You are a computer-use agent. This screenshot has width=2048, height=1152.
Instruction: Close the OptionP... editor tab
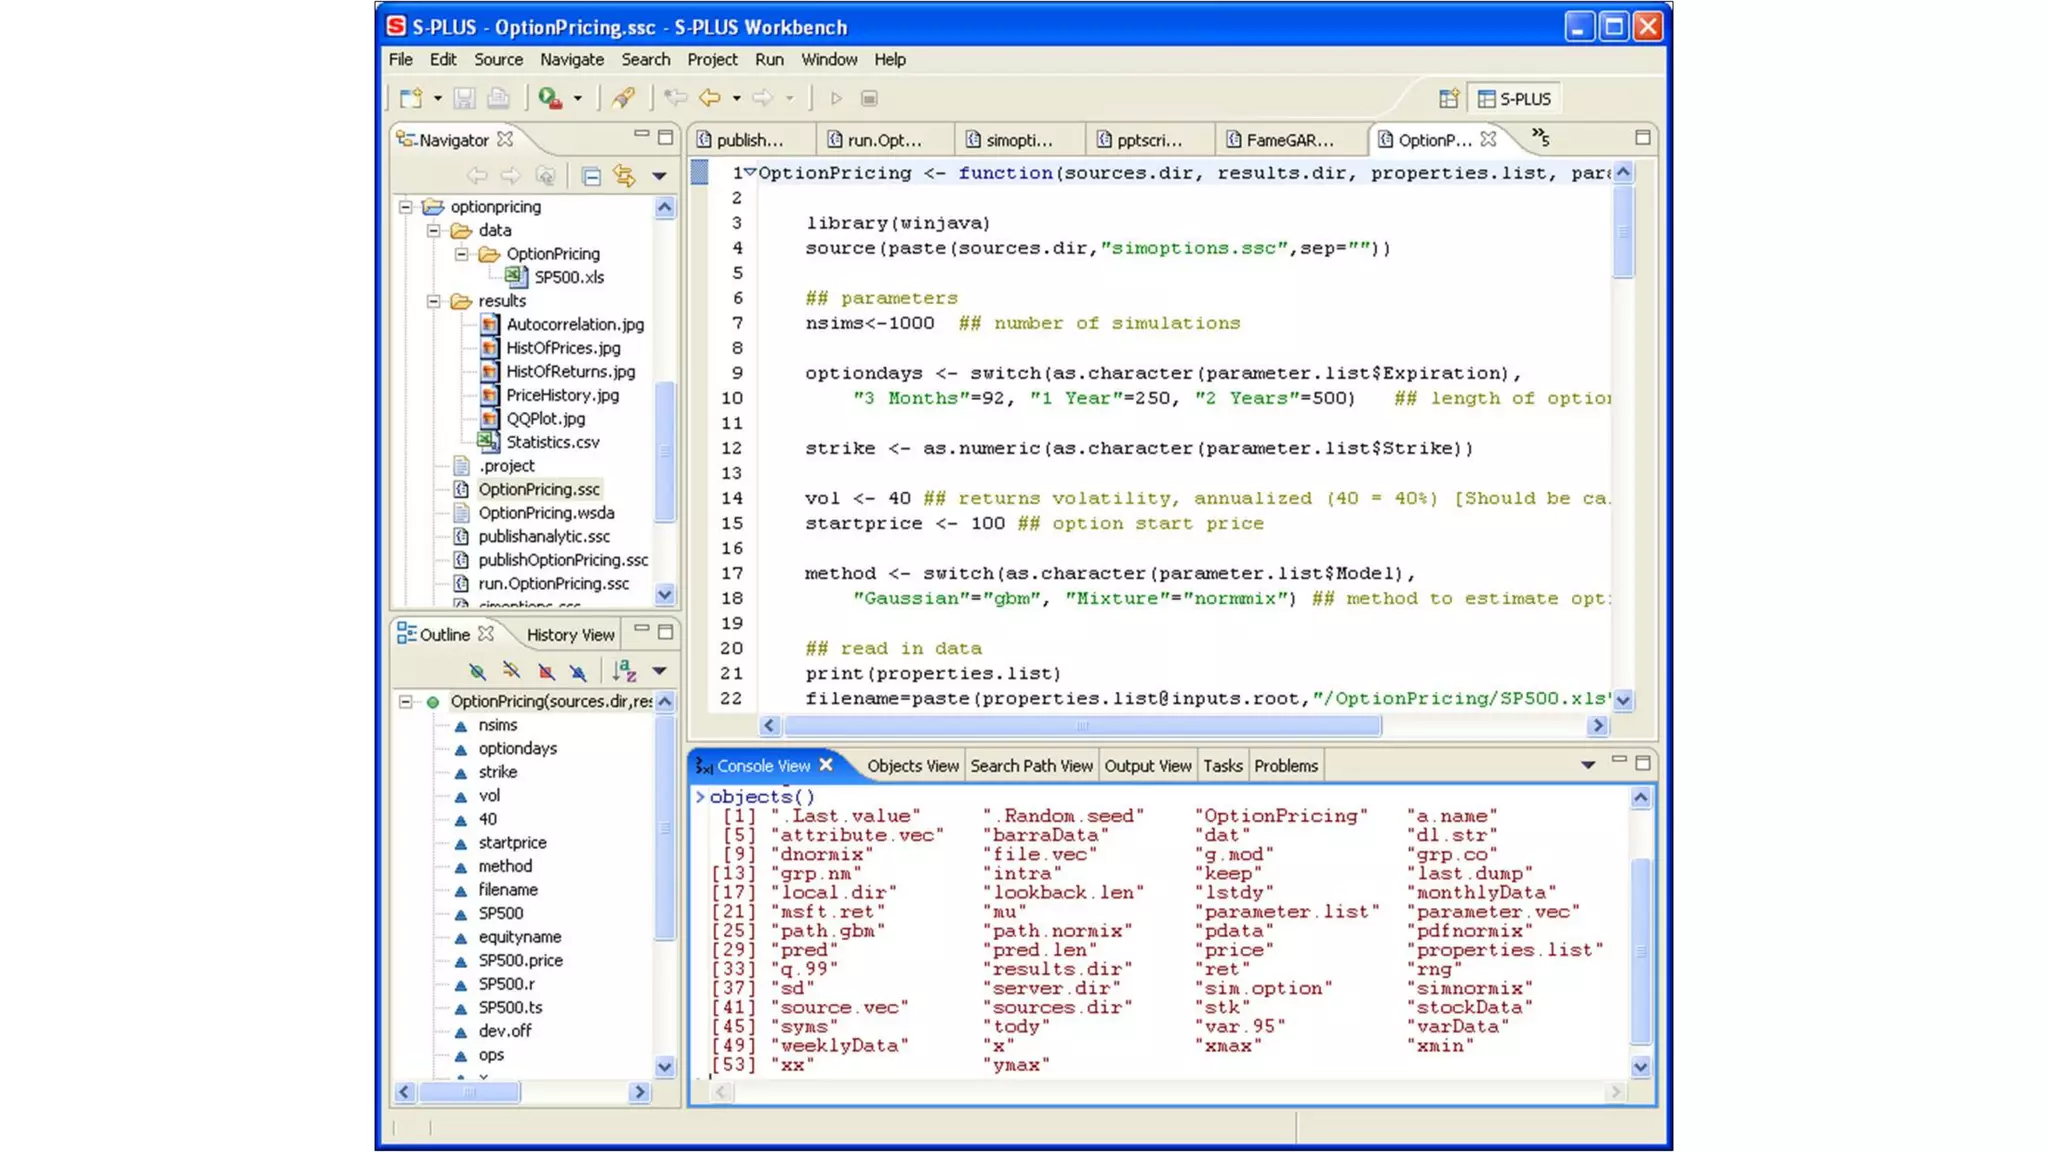coord(1488,140)
